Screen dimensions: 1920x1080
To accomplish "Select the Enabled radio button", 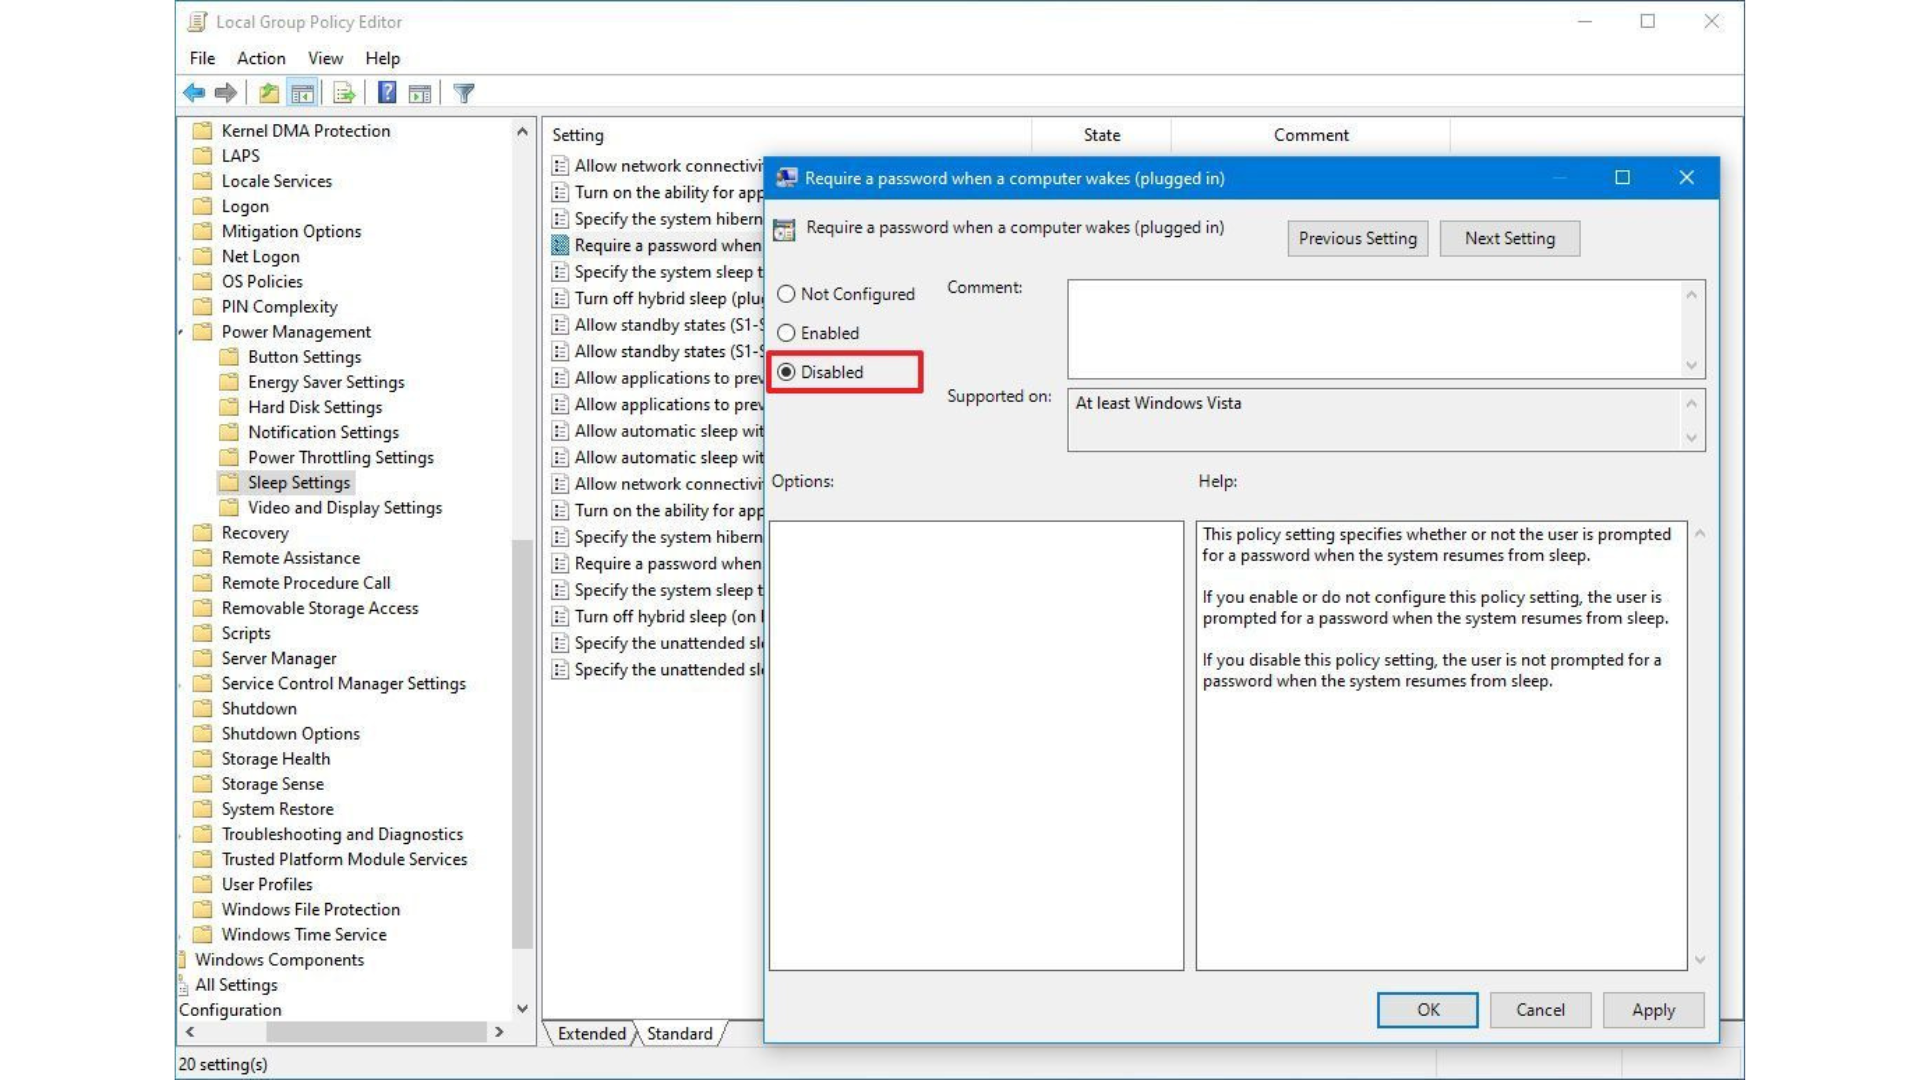I will [x=786, y=333].
